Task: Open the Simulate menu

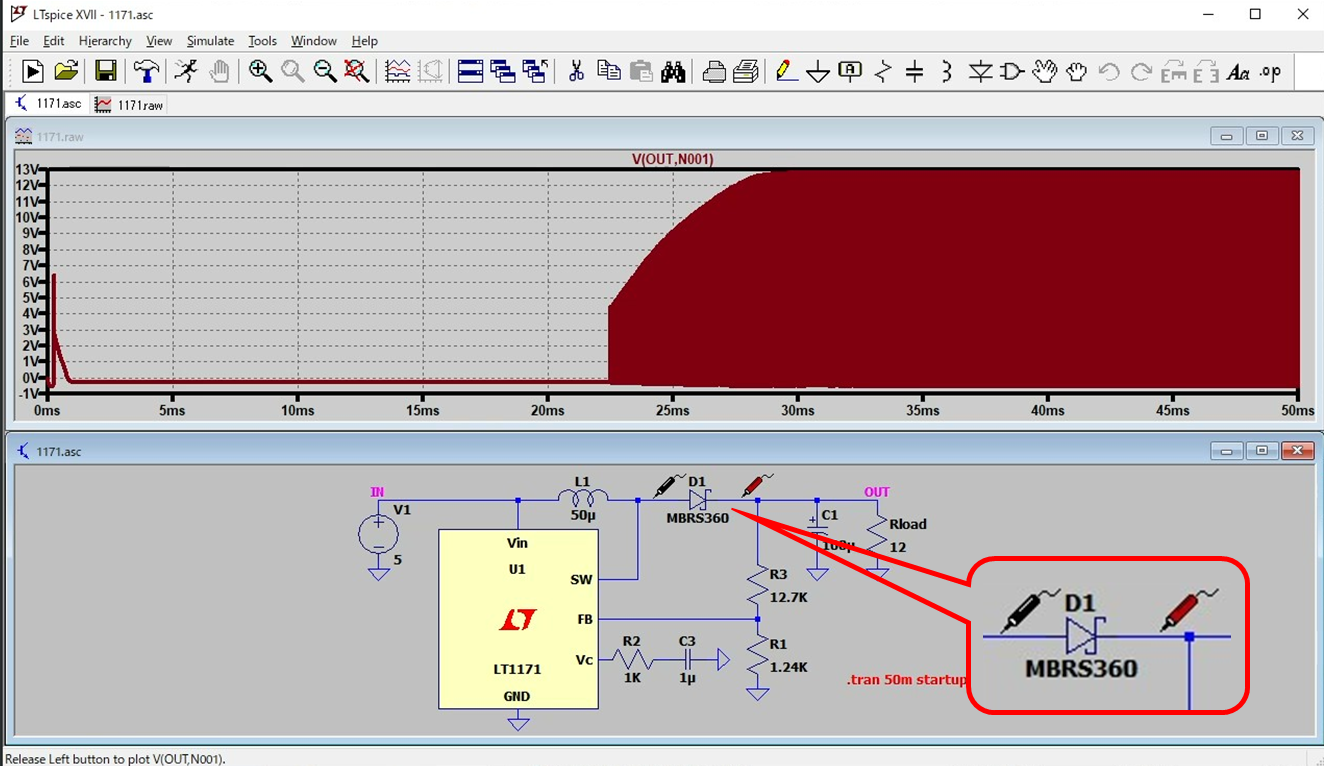Action: coord(210,41)
